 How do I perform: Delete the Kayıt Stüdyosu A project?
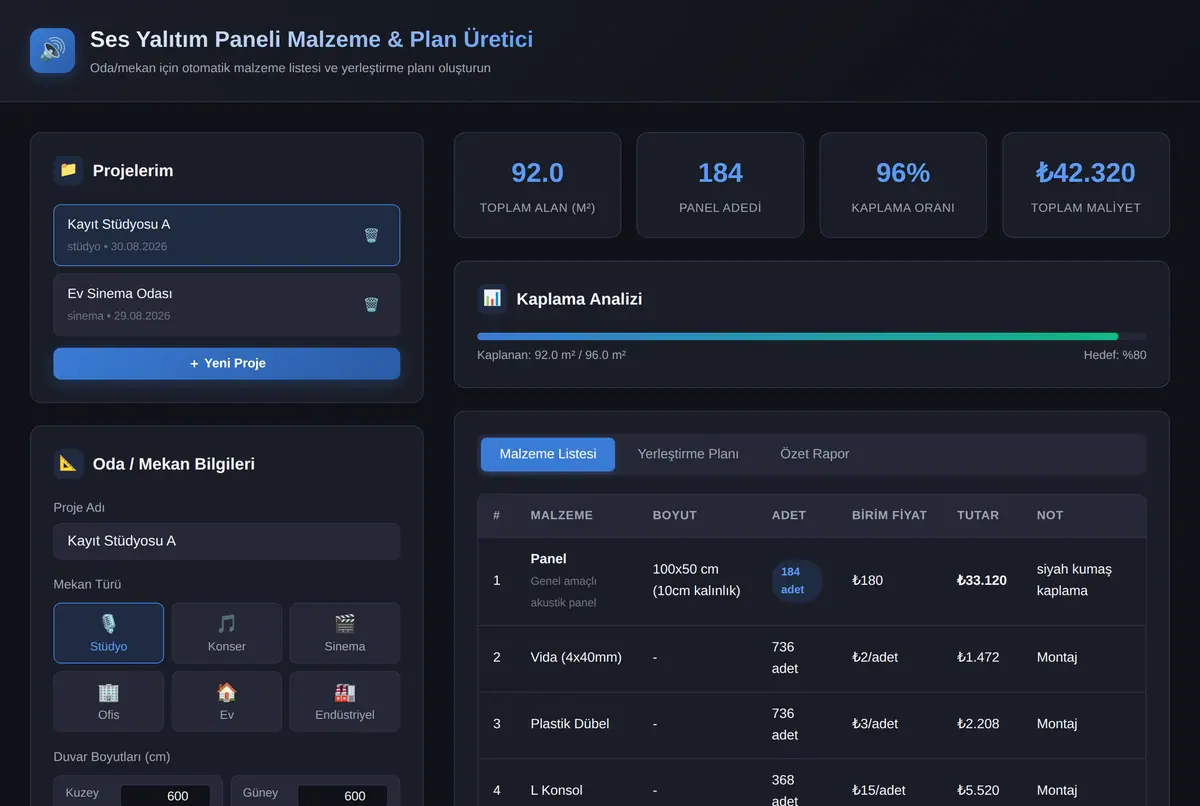coord(371,235)
